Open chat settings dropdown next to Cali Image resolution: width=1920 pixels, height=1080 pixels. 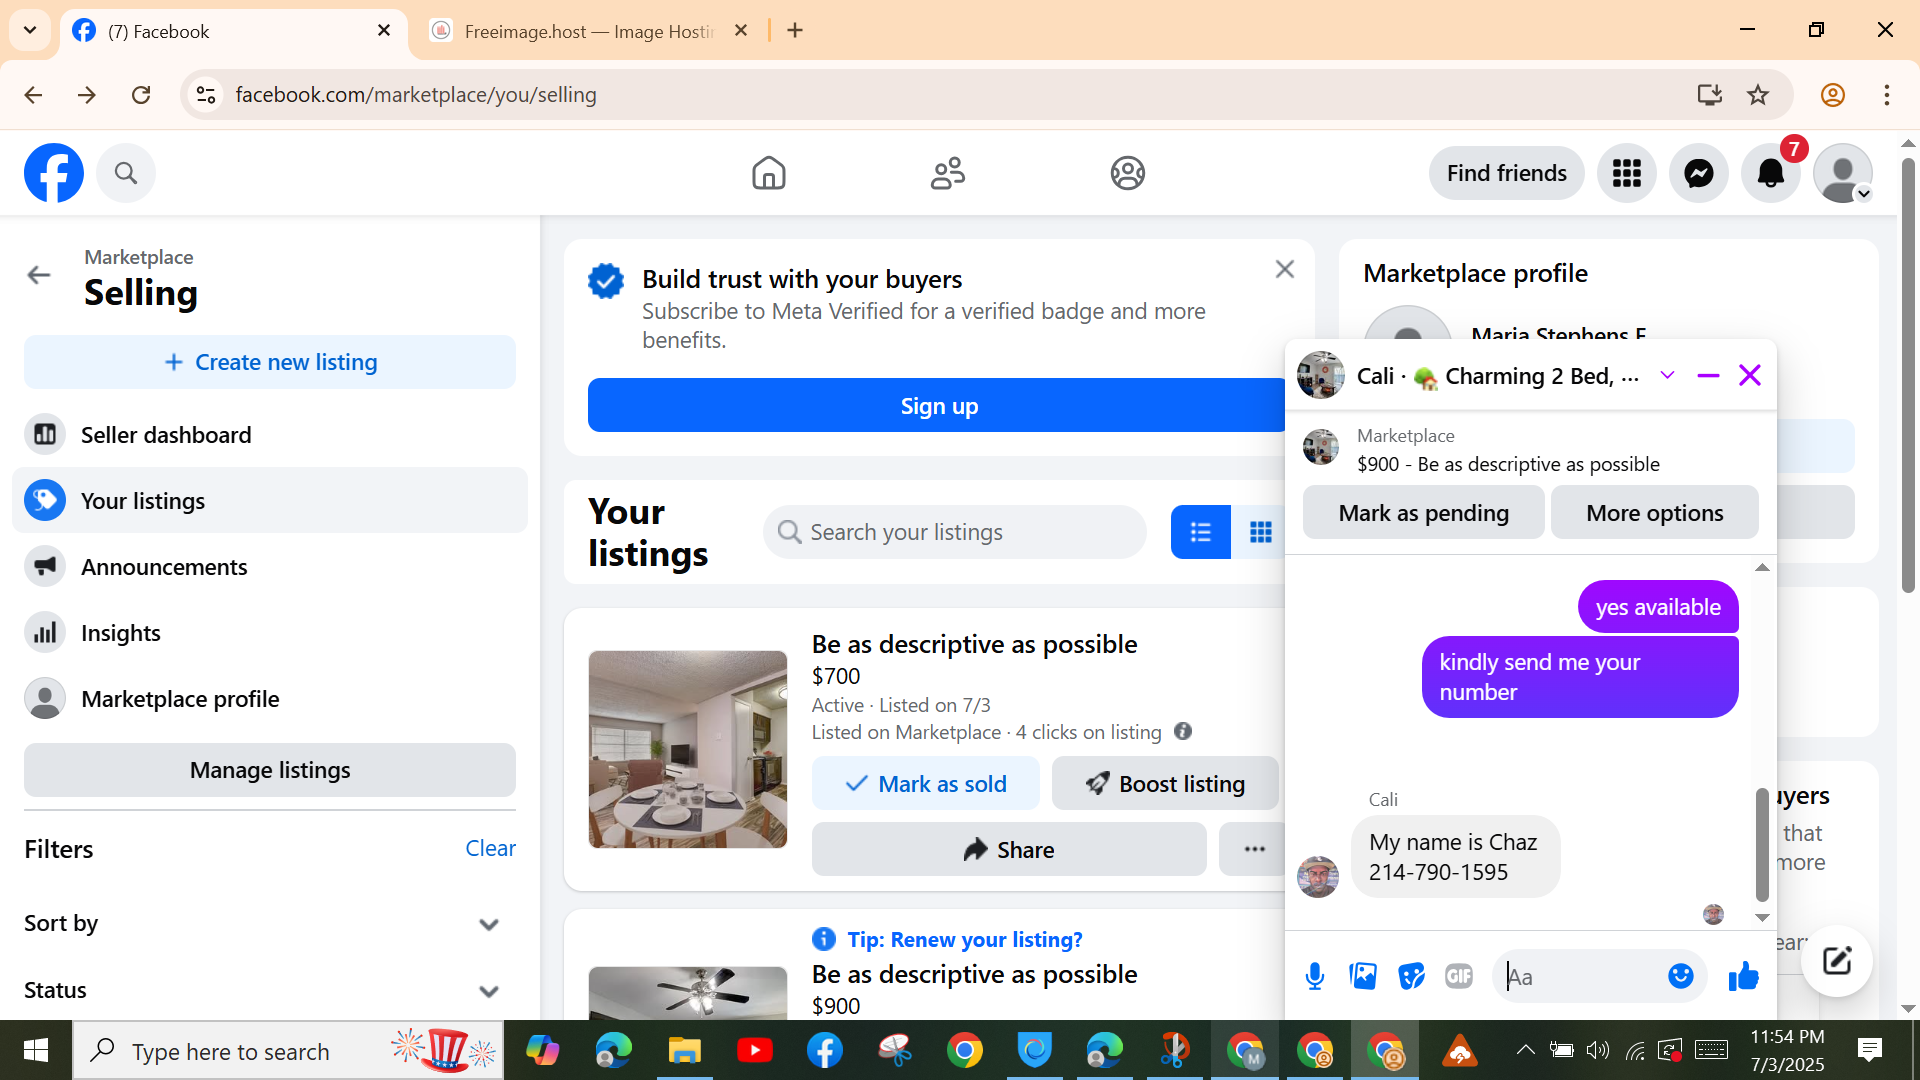1667,376
